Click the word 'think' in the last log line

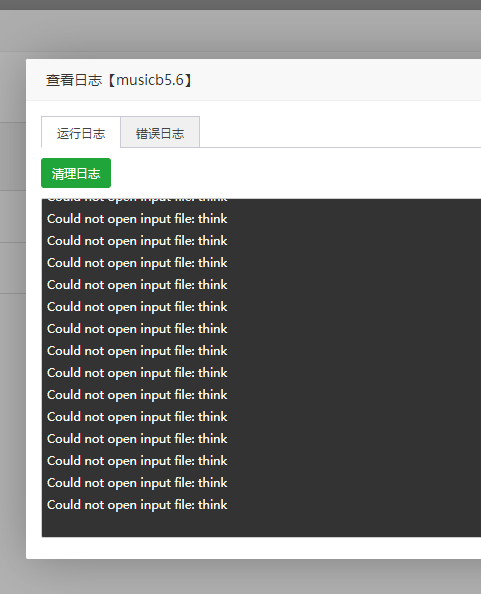coord(213,505)
